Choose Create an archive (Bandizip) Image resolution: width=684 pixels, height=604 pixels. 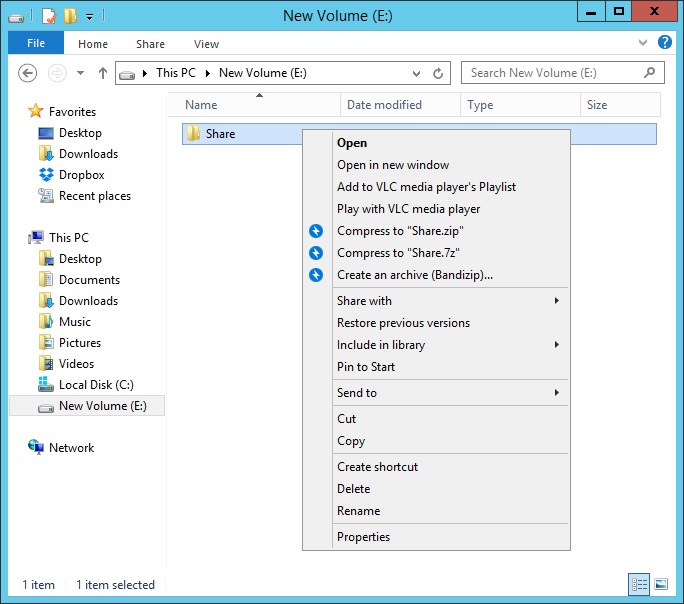414,275
